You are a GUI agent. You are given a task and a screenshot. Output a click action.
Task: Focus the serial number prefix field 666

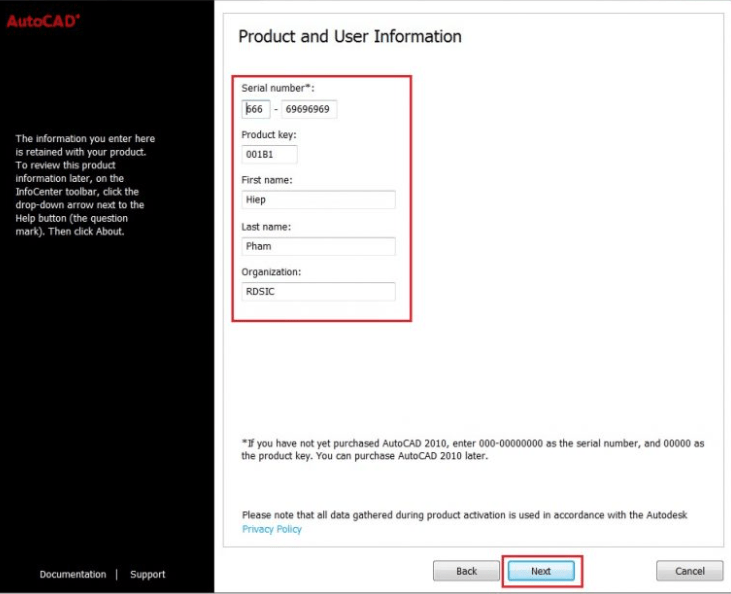(256, 109)
